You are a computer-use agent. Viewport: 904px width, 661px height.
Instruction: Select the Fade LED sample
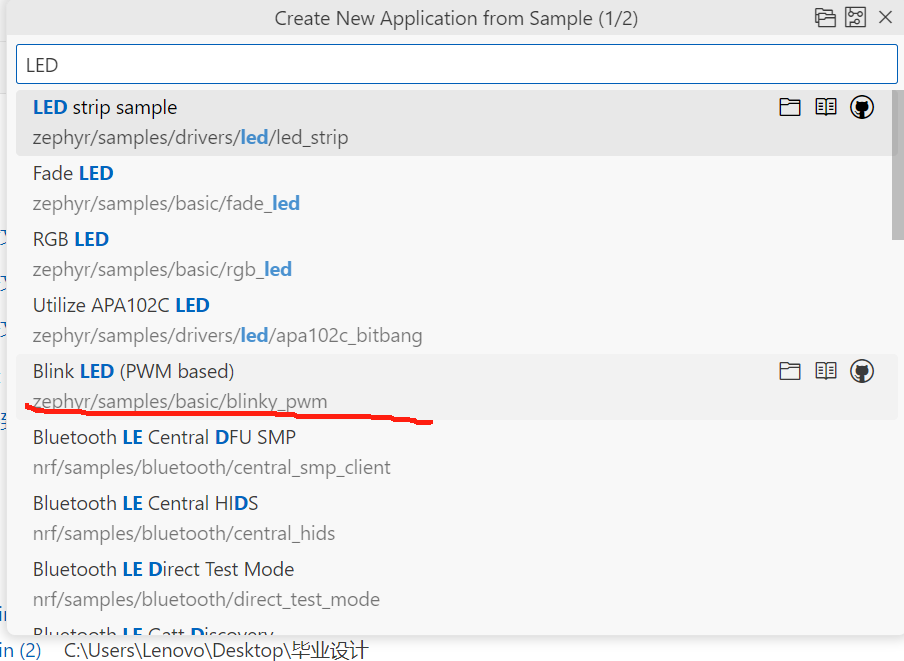(300, 187)
